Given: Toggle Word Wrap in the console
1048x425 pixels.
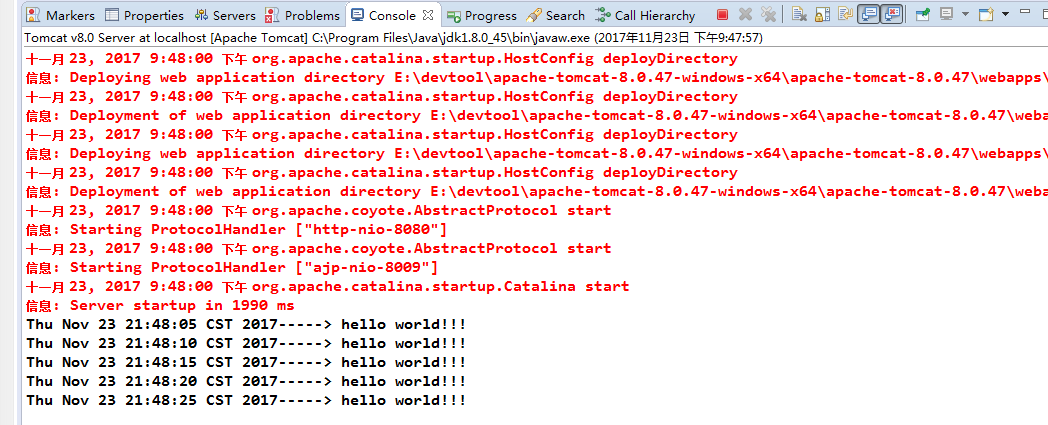Looking at the screenshot, I should point(845,13).
